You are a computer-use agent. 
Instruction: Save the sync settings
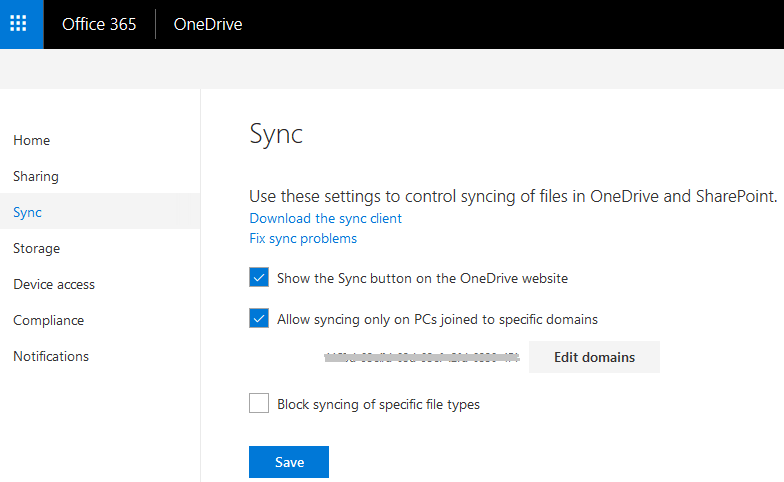point(289,462)
